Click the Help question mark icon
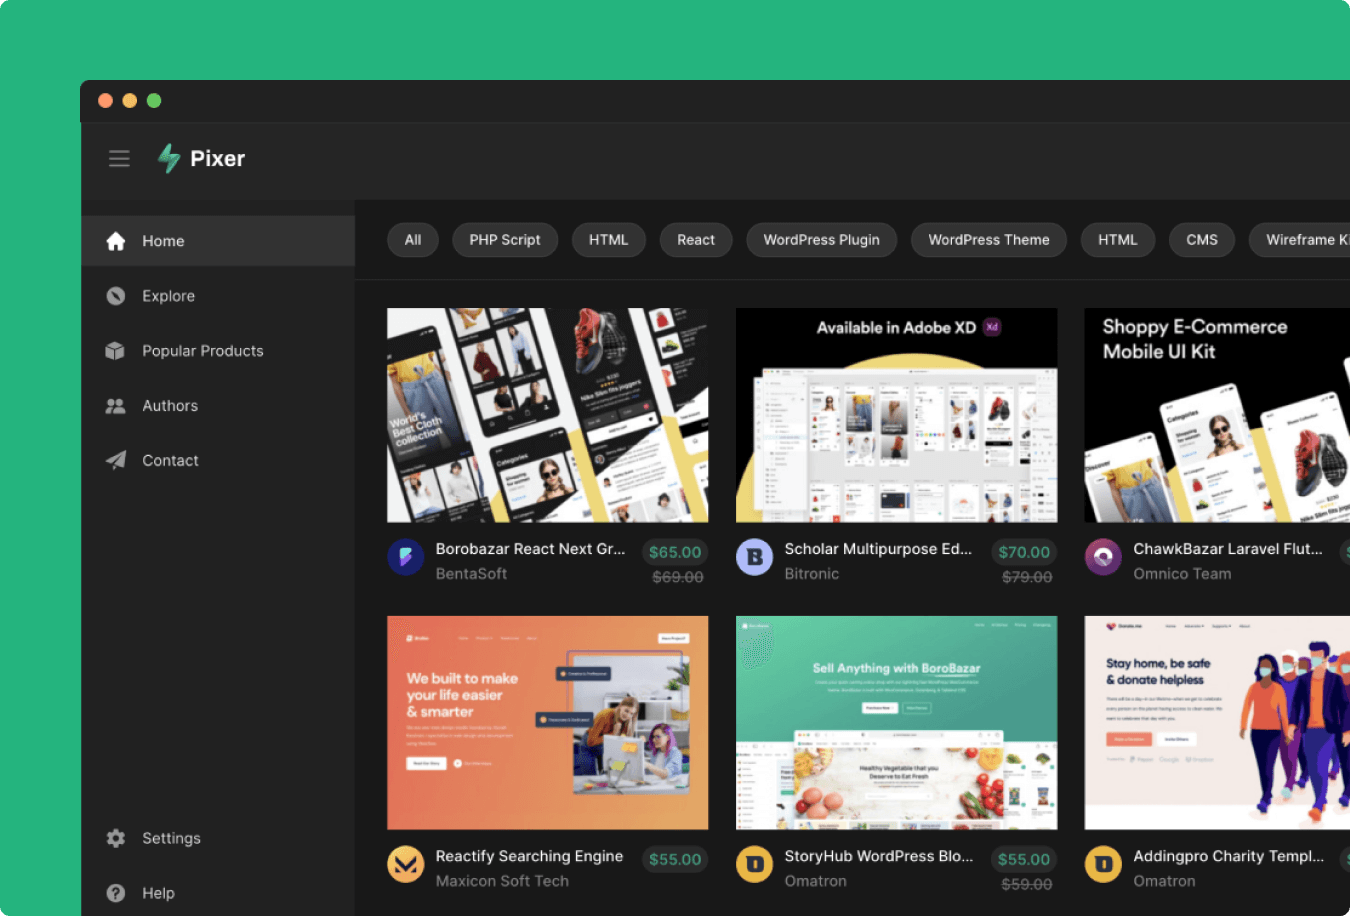Image resolution: width=1350 pixels, height=916 pixels. (x=116, y=893)
